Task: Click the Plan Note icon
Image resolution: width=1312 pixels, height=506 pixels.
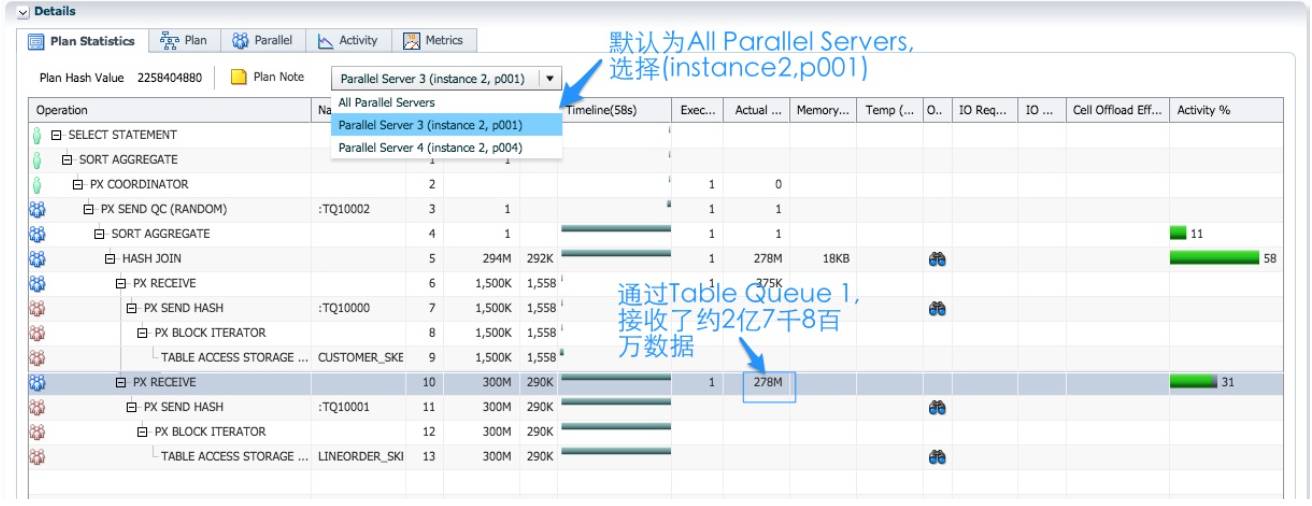Action: (x=239, y=77)
